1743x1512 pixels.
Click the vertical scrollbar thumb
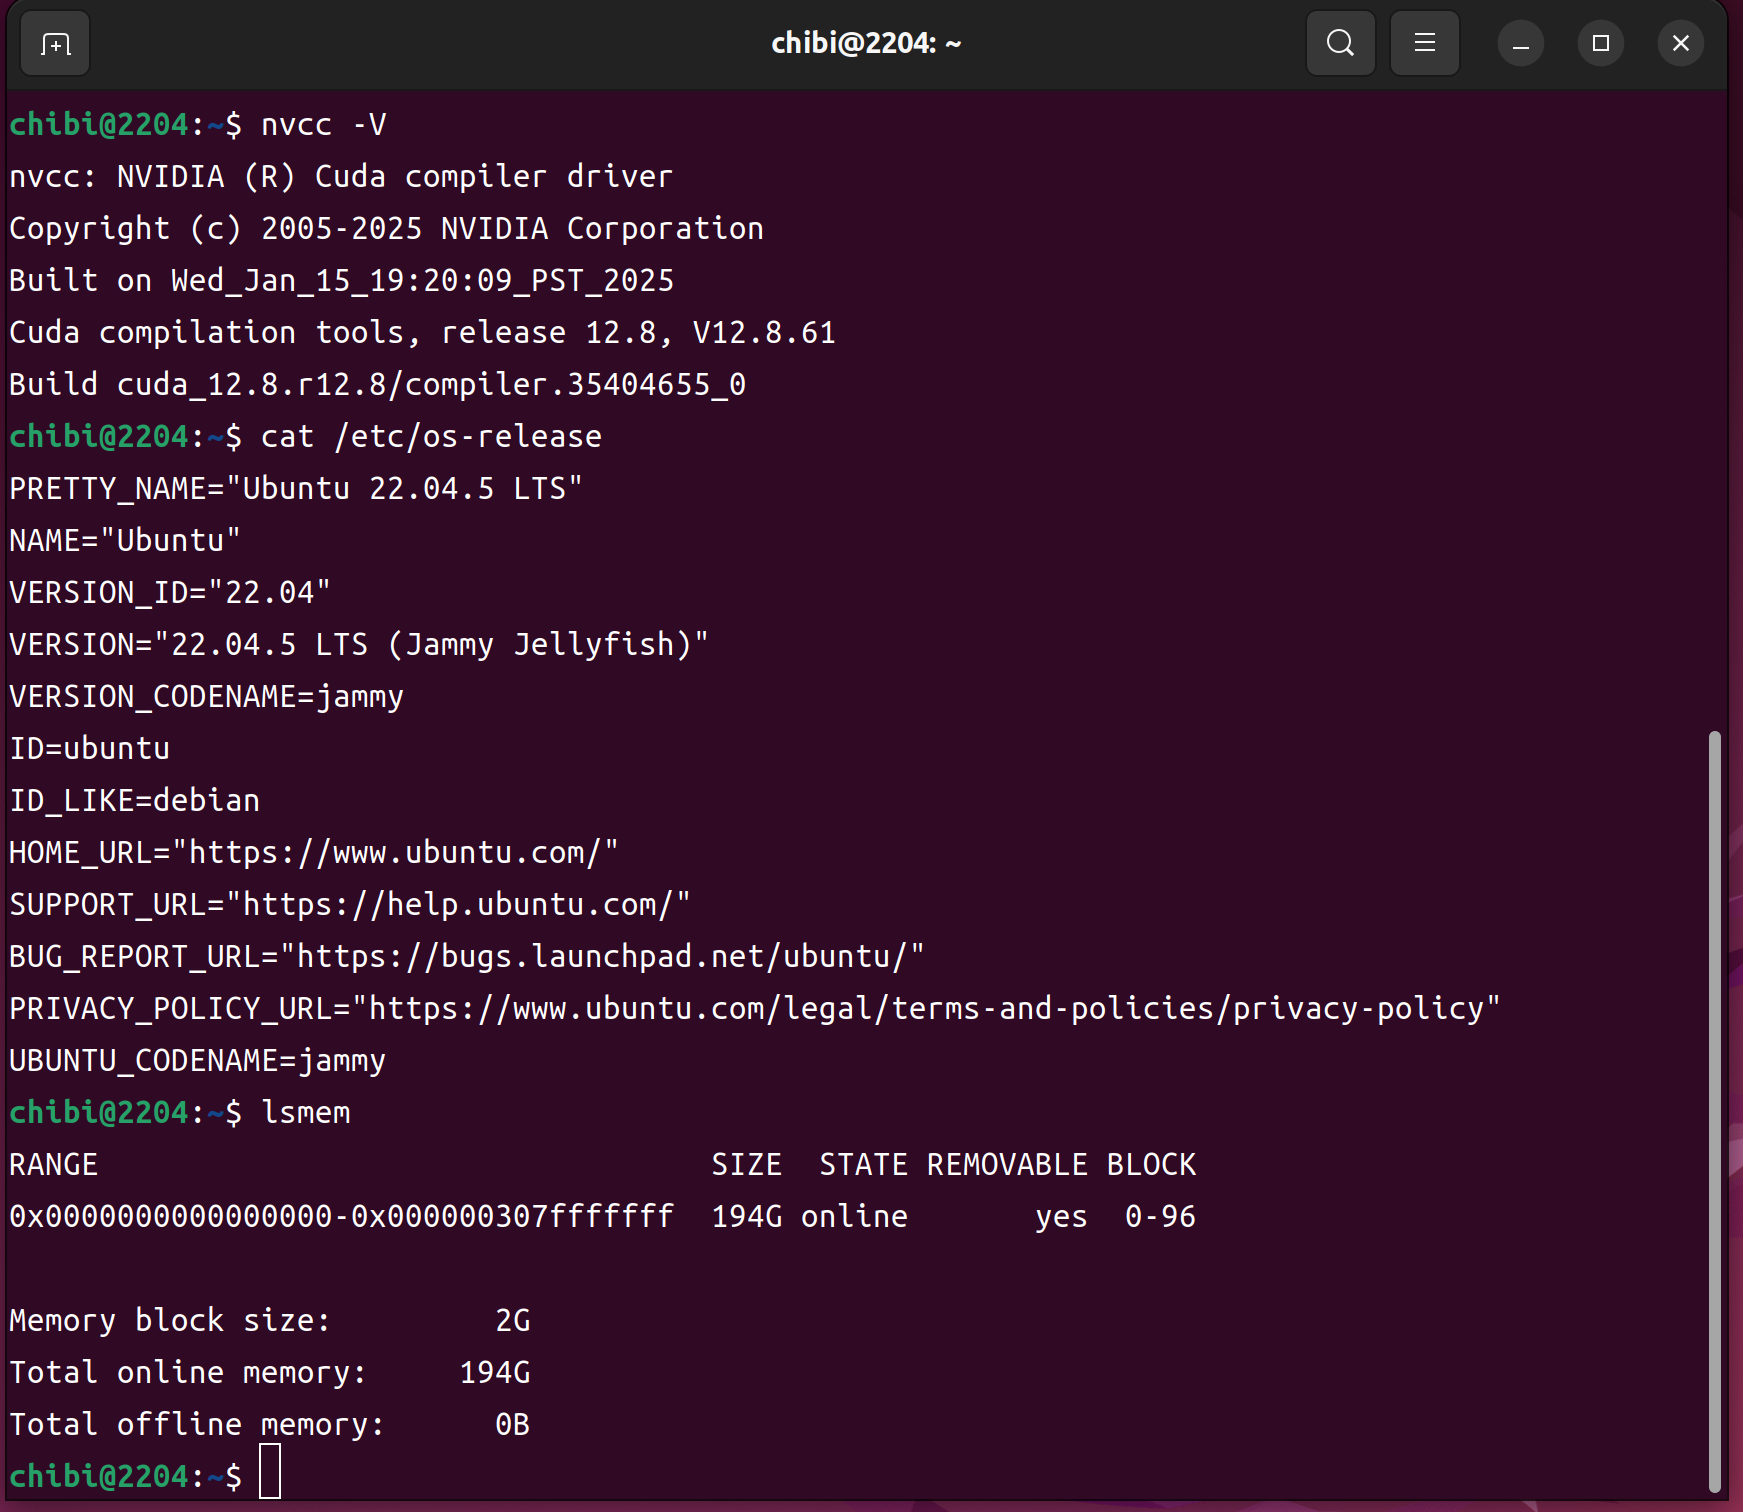(x=1714, y=1110)
